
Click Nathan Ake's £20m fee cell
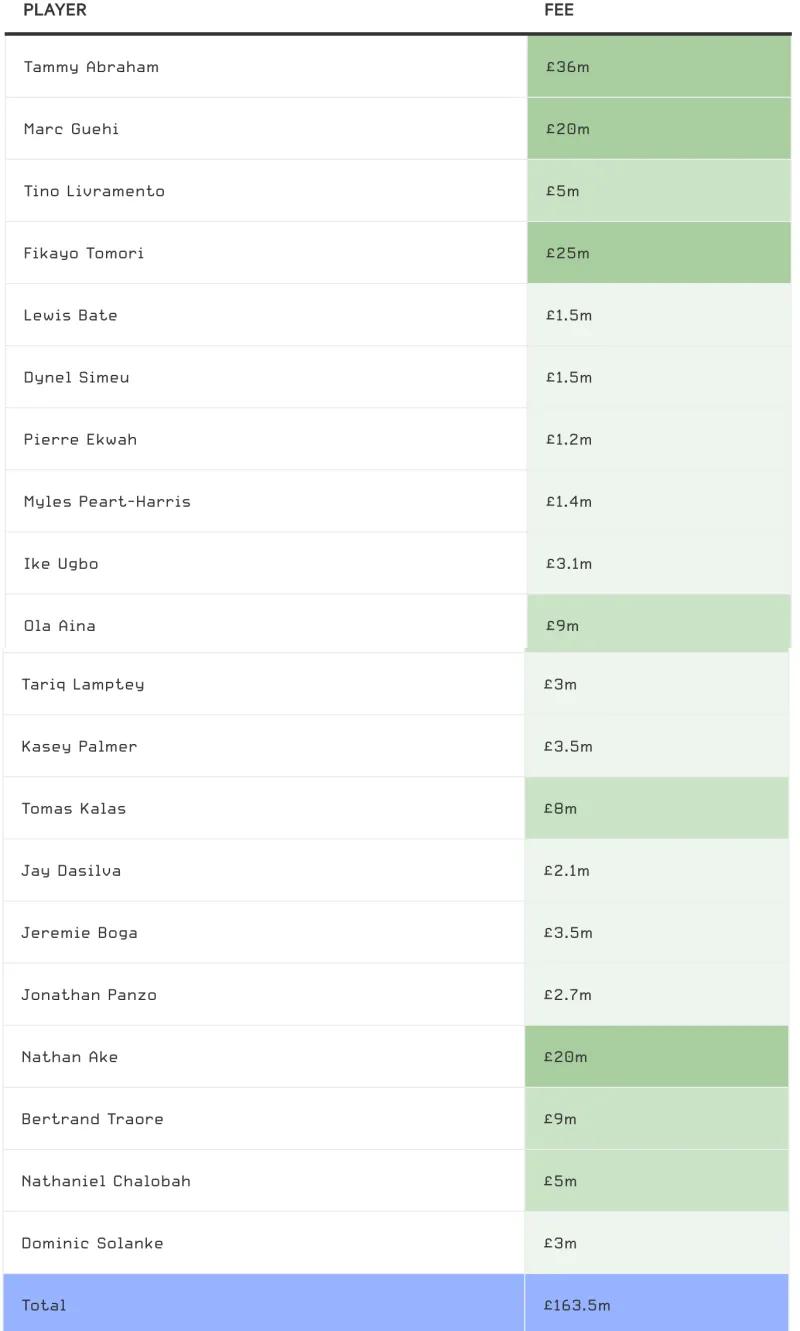point(566,1056)
